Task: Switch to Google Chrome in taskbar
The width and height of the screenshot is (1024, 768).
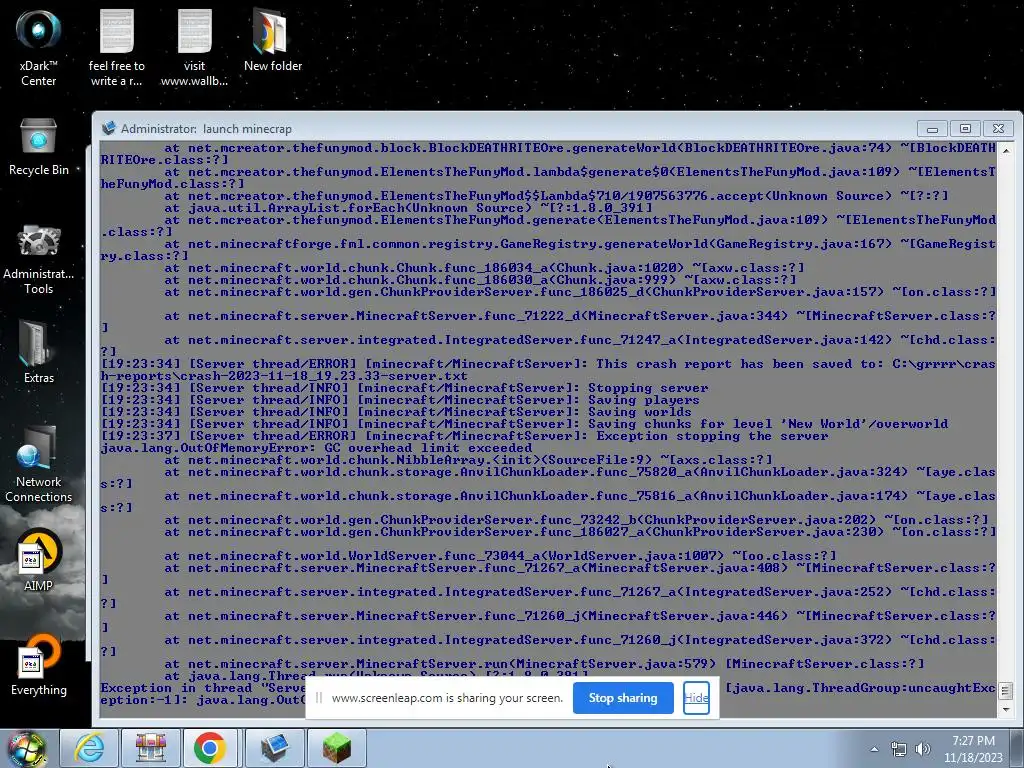Action: 210,748
